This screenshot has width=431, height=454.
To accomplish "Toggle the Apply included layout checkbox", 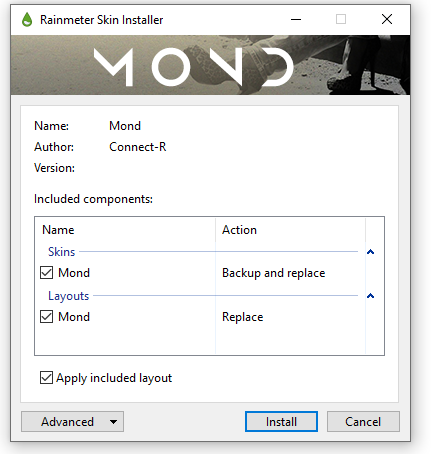I will (46, 378).
